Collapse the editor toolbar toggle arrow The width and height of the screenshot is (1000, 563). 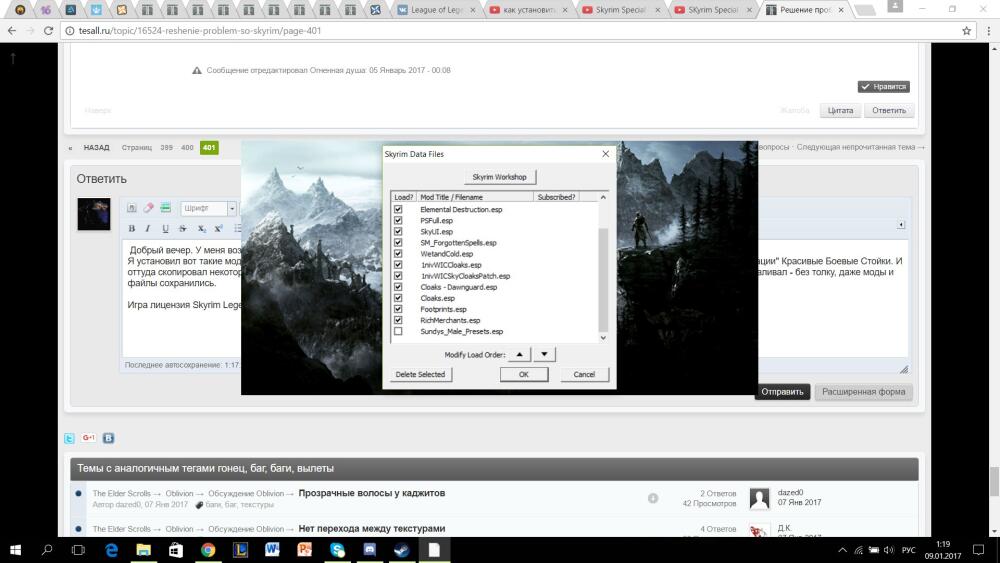[x=901, y=224]
